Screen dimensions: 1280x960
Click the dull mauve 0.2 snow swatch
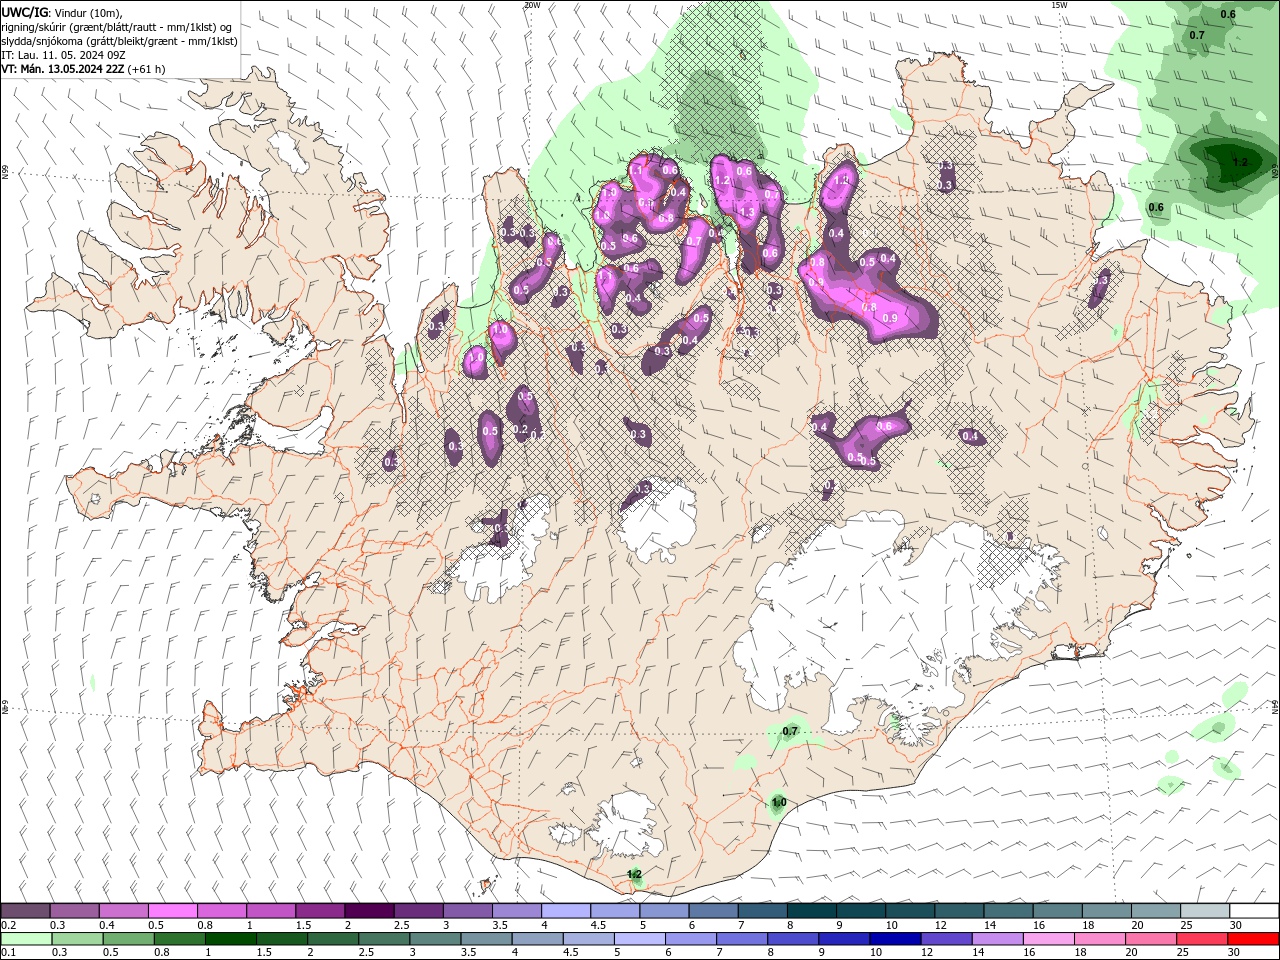click(x=25, y=911)
